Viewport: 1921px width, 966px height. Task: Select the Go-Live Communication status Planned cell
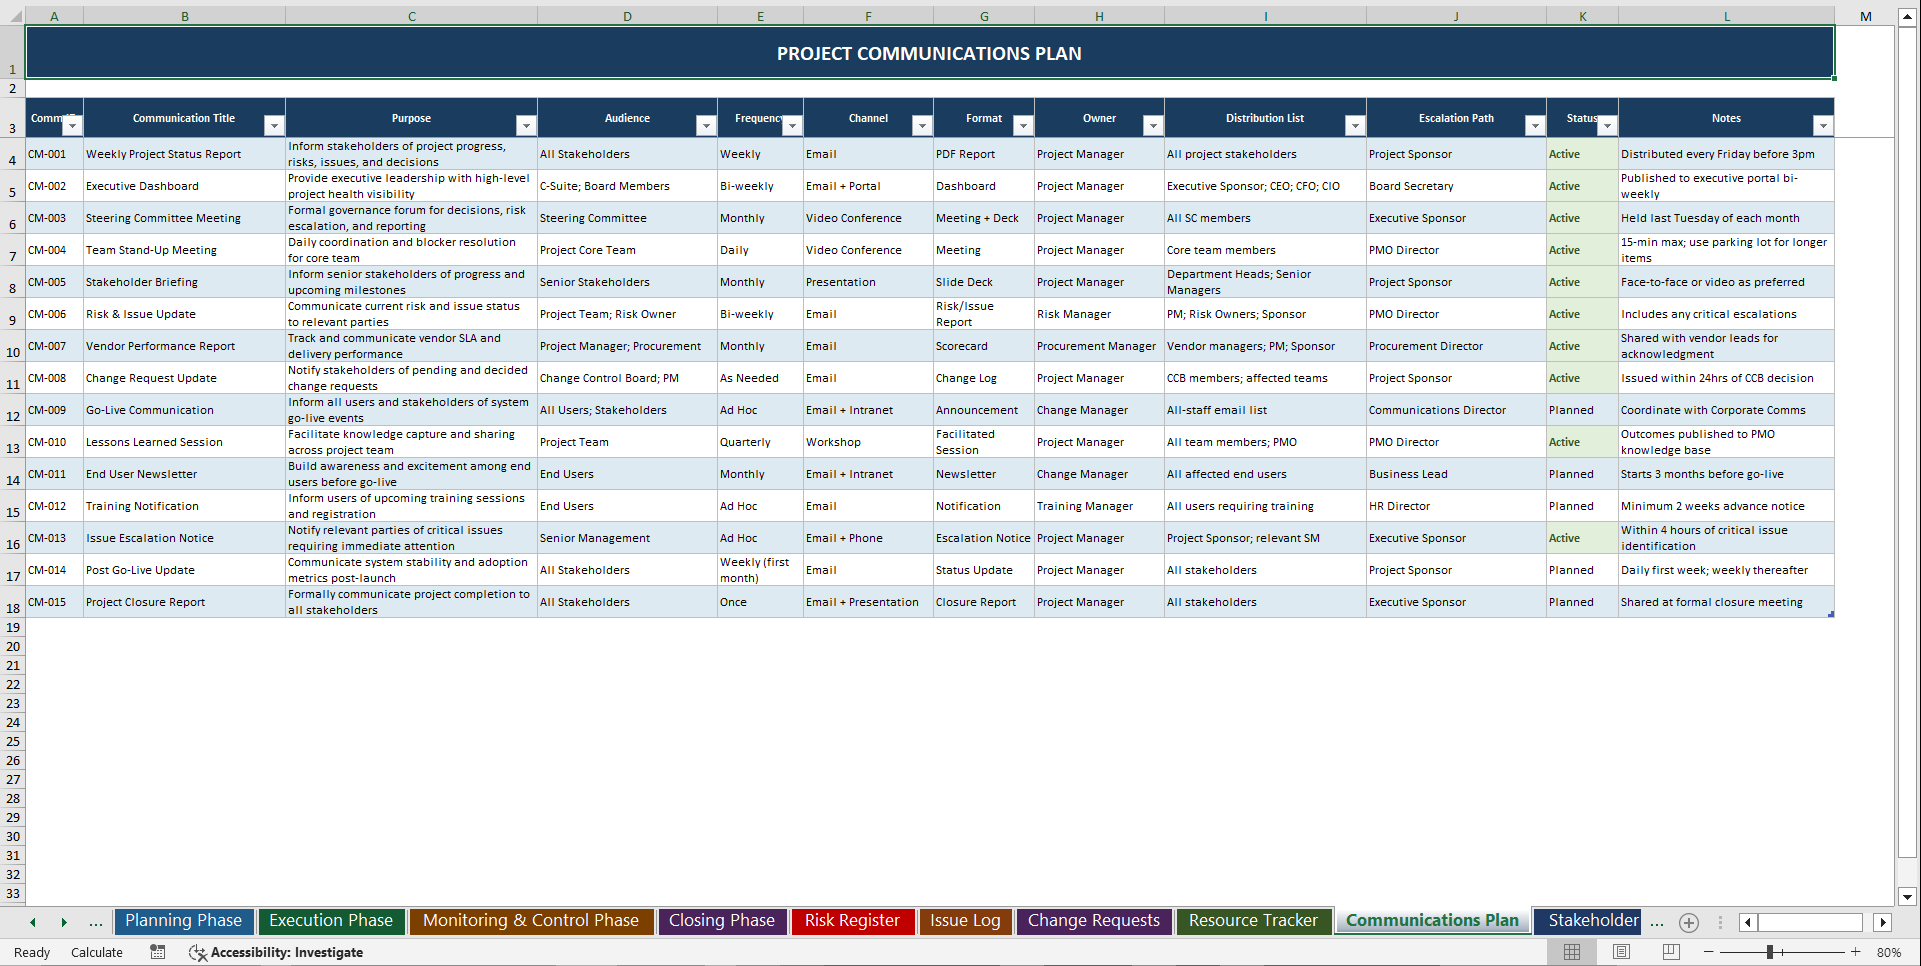(x=1582, y=410)
